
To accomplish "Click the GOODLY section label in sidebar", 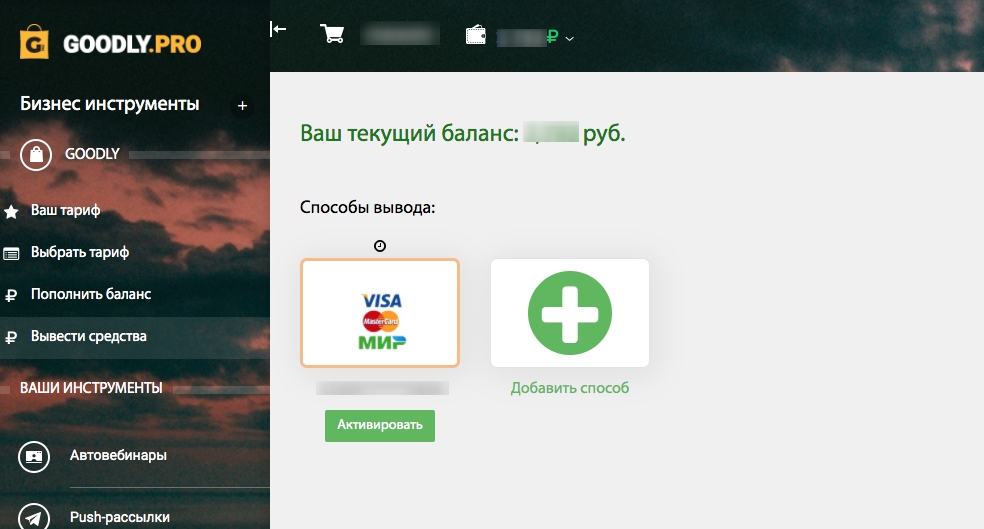I will (x=92, y=154).
